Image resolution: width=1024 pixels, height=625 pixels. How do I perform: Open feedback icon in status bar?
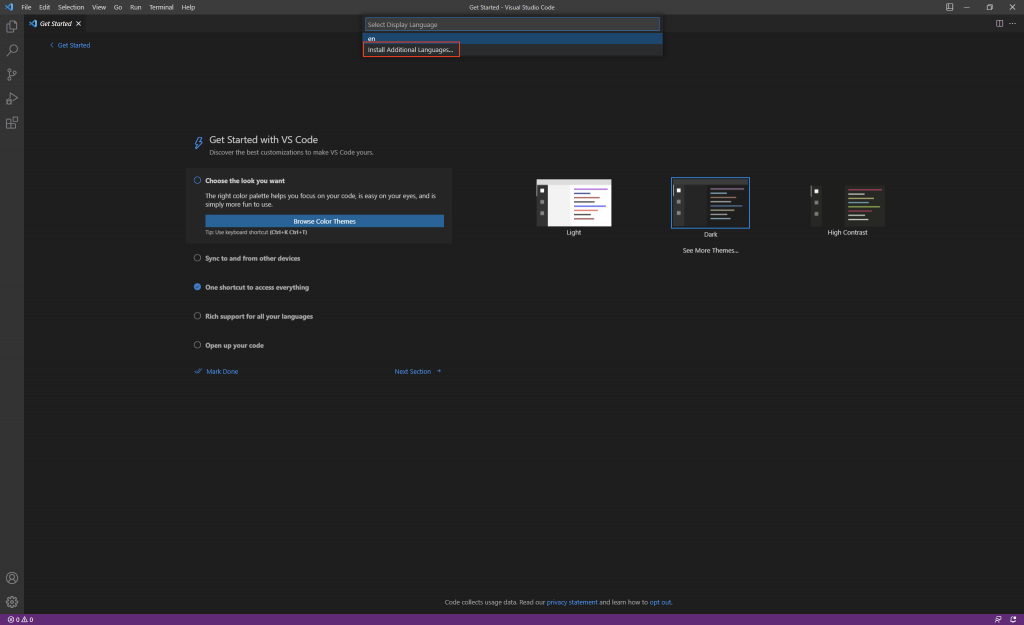[998, 620]
